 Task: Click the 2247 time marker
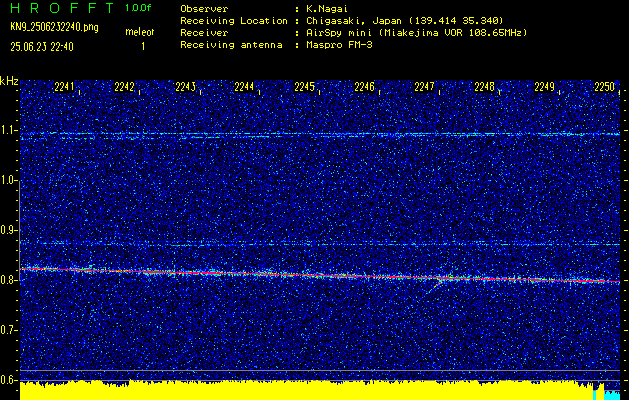[x=424, y=87]
